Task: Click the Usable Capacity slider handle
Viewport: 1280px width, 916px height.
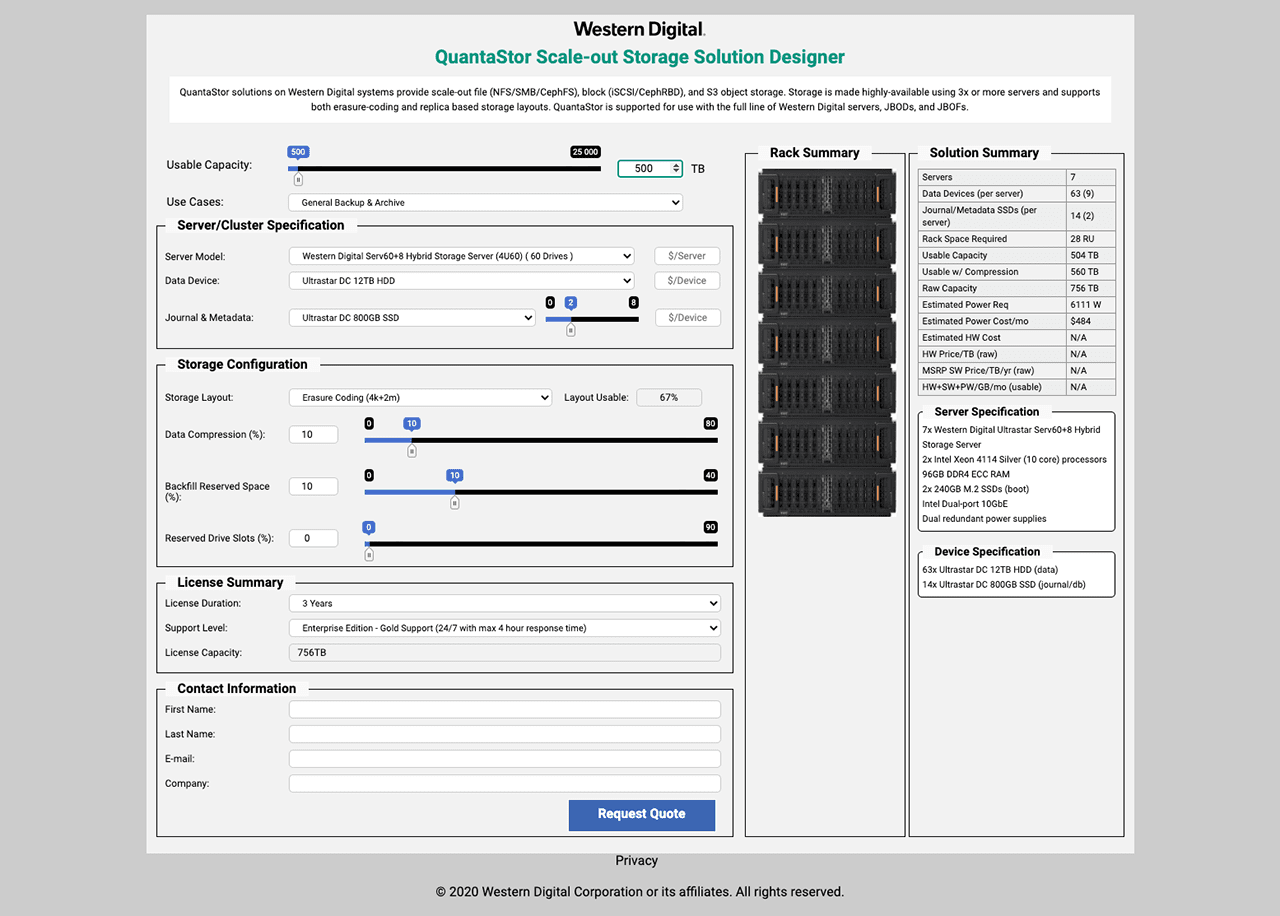Action: [x=298, y=180]
